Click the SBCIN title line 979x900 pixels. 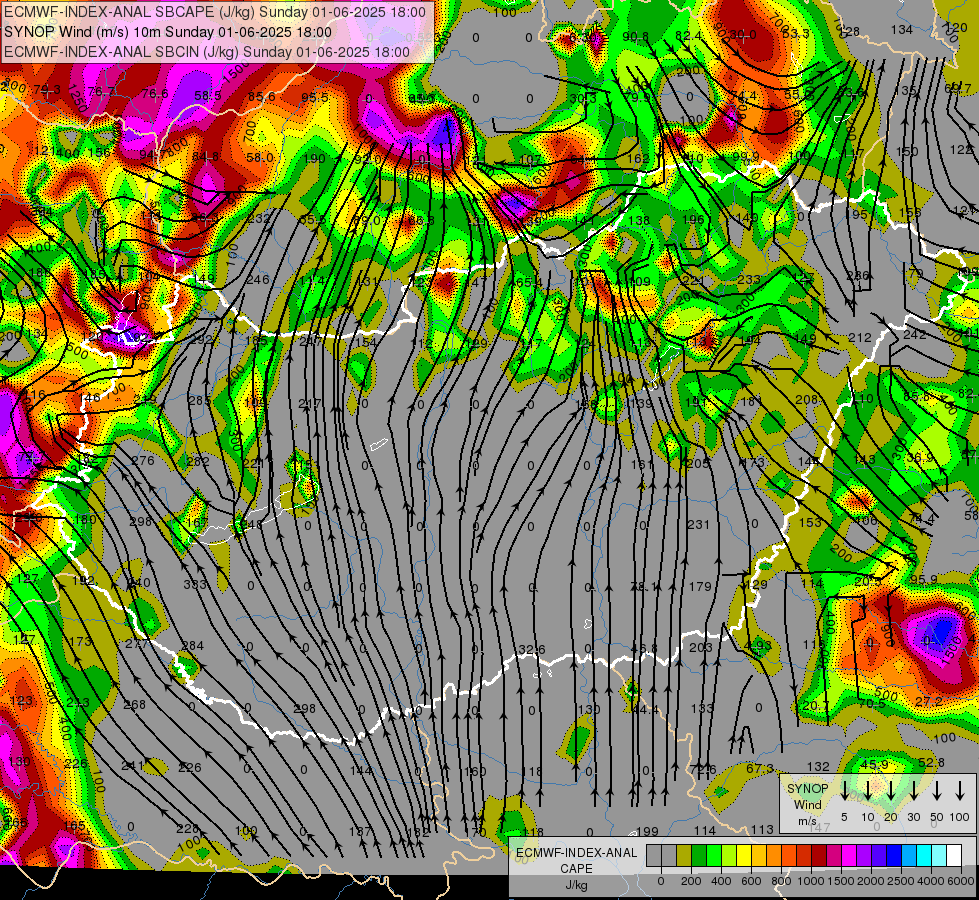tap(207, 52)
